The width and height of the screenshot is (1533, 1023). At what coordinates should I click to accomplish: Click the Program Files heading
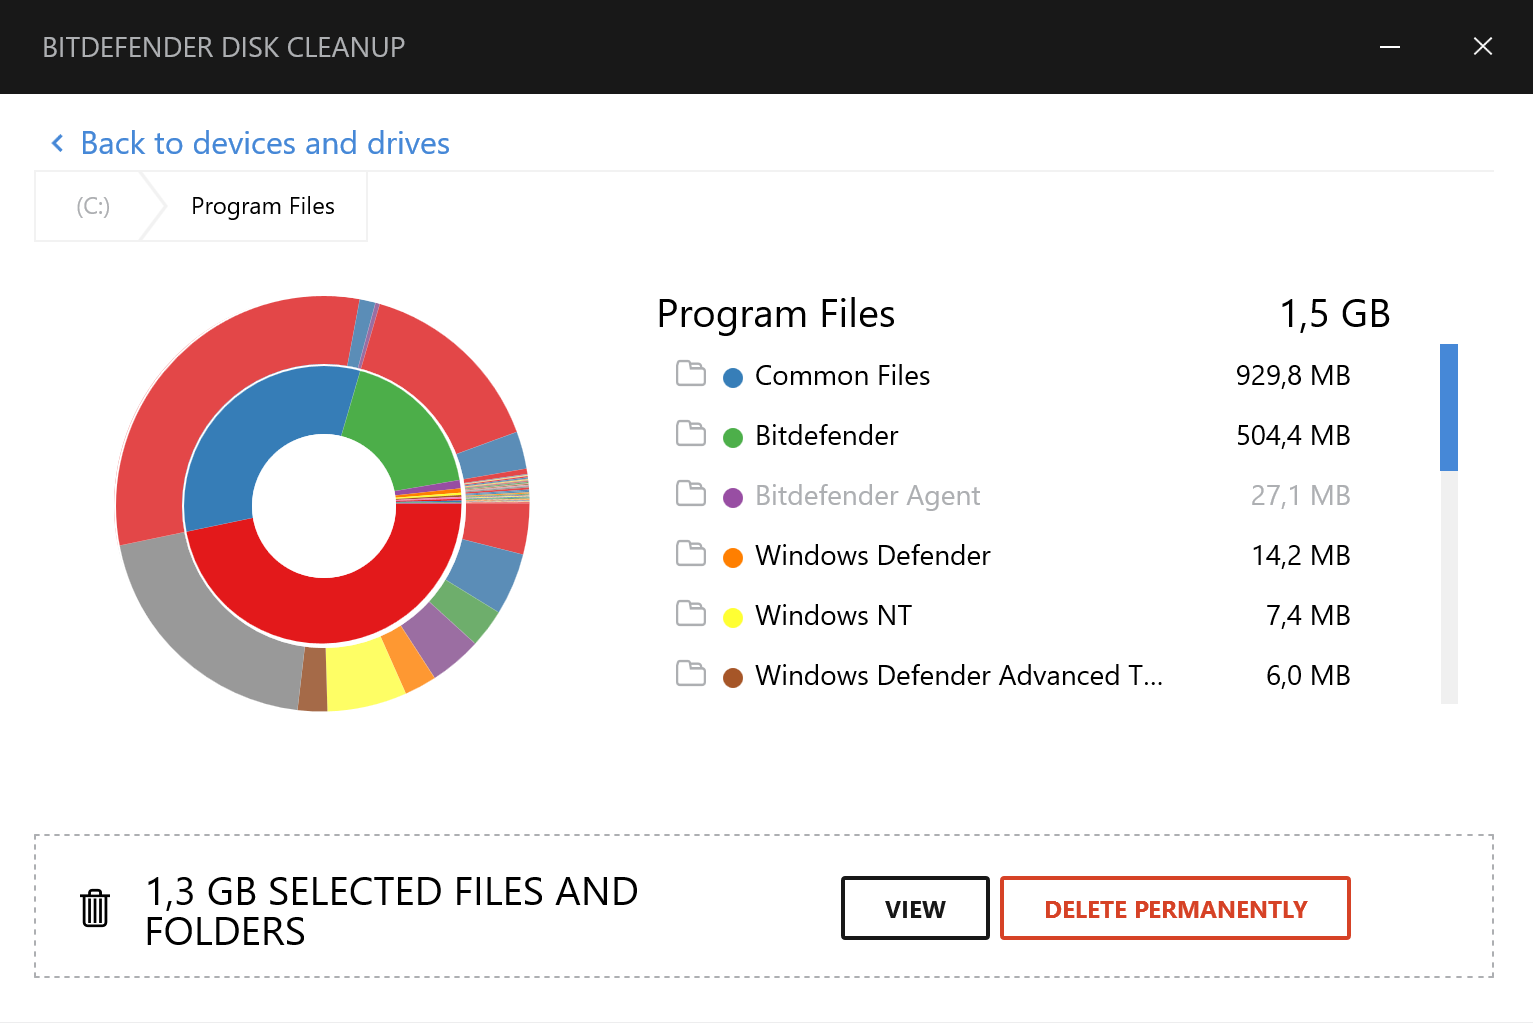[x=776, y=314]
